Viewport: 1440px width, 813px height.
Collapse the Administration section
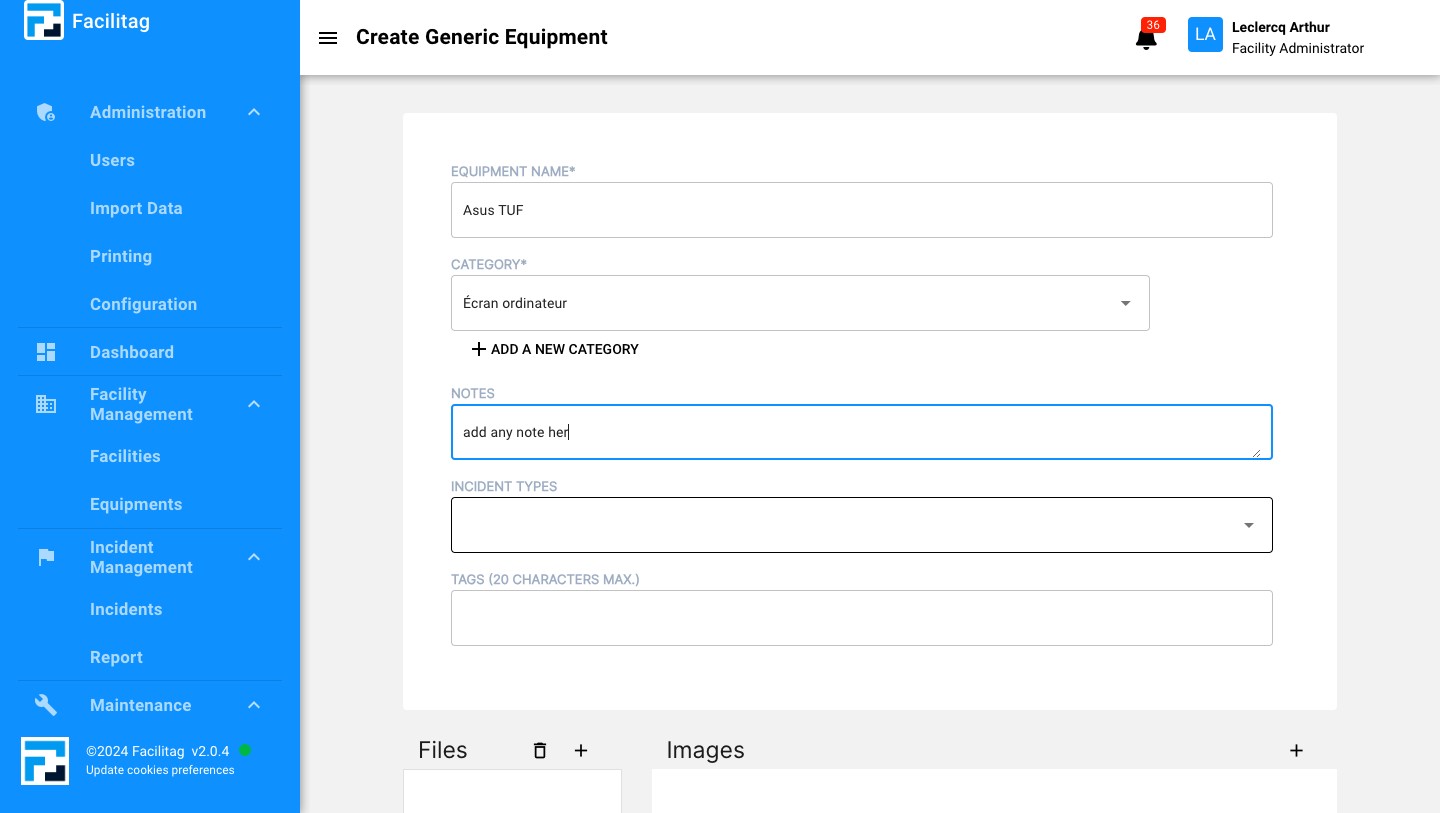254,112
